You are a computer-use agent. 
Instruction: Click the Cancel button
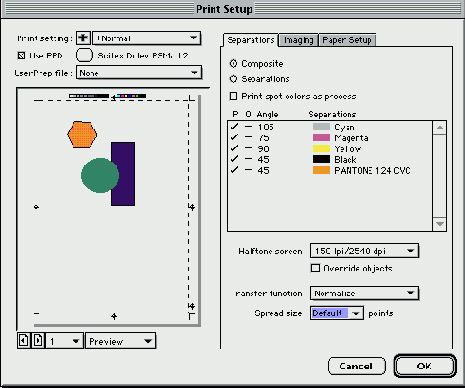pyautogui.click(x=357, y=366)
